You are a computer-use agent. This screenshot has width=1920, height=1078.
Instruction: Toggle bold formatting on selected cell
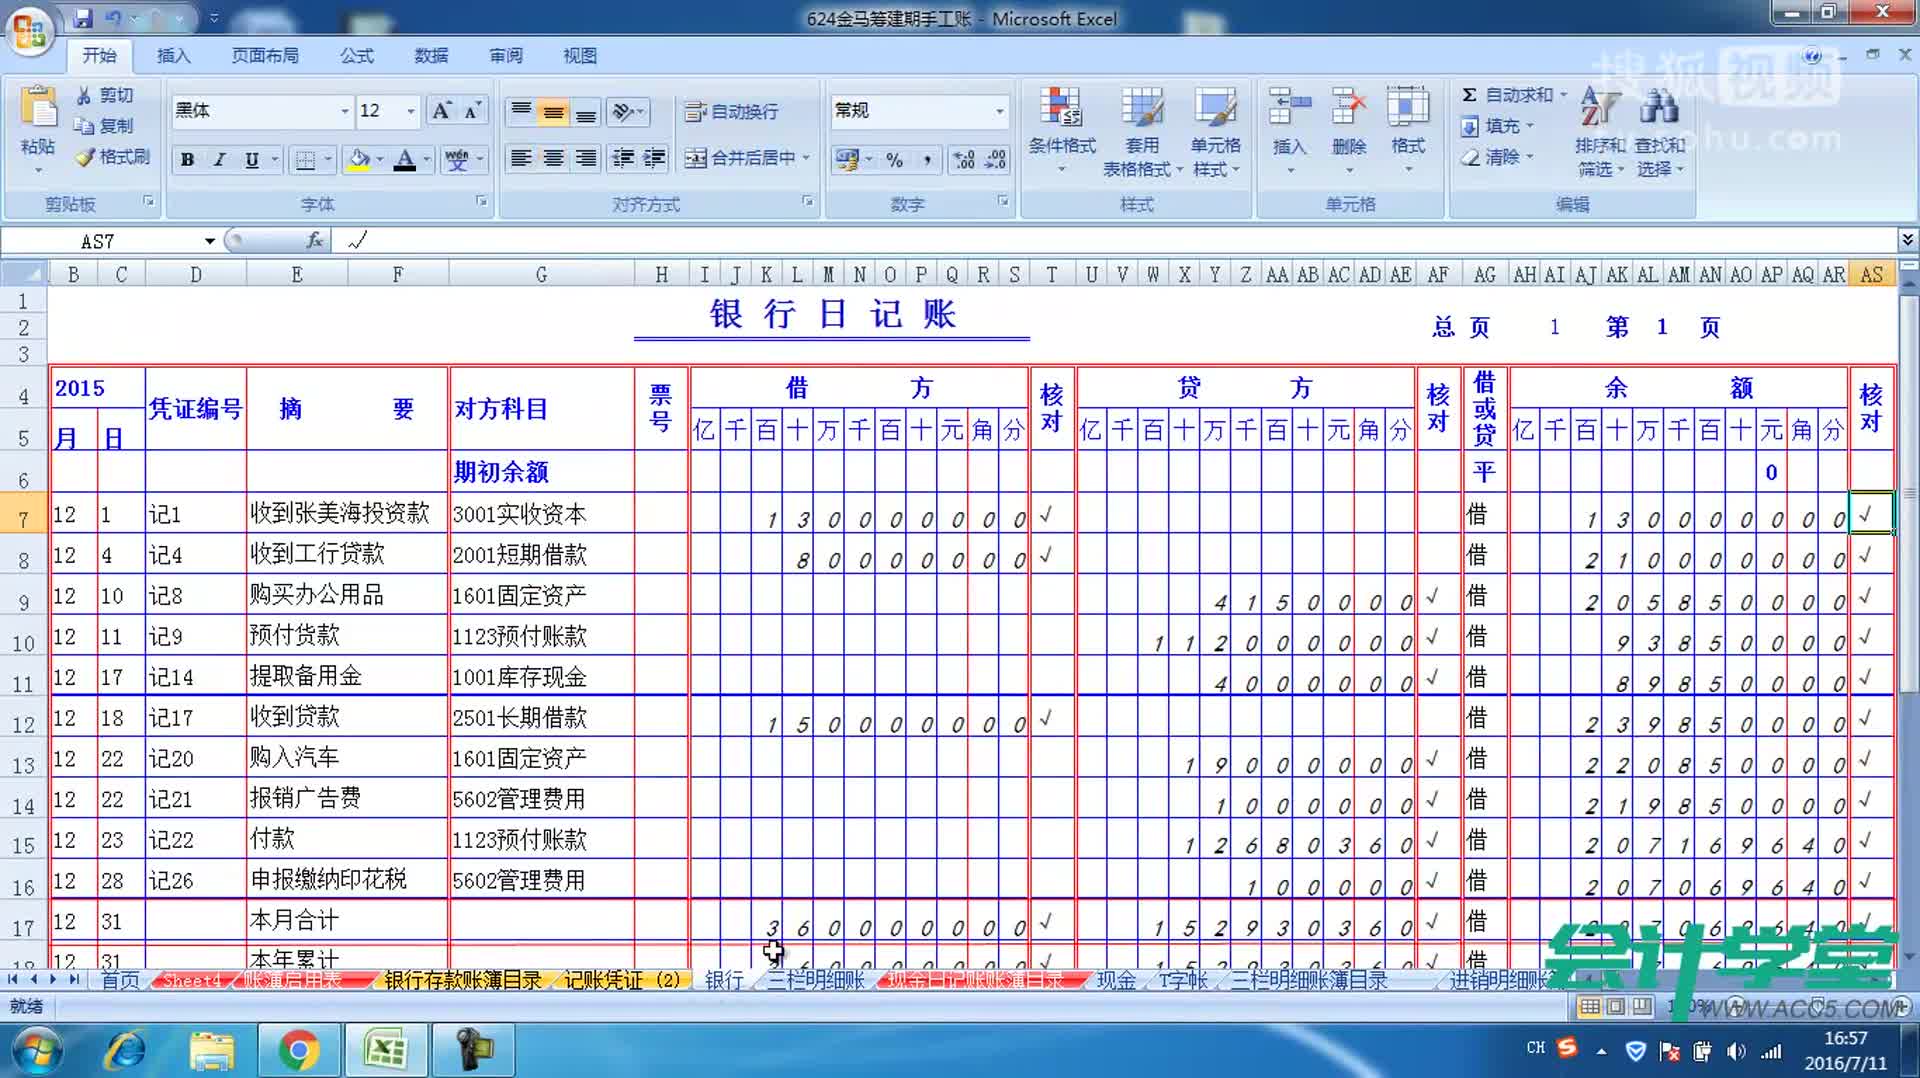pos(188,160)
